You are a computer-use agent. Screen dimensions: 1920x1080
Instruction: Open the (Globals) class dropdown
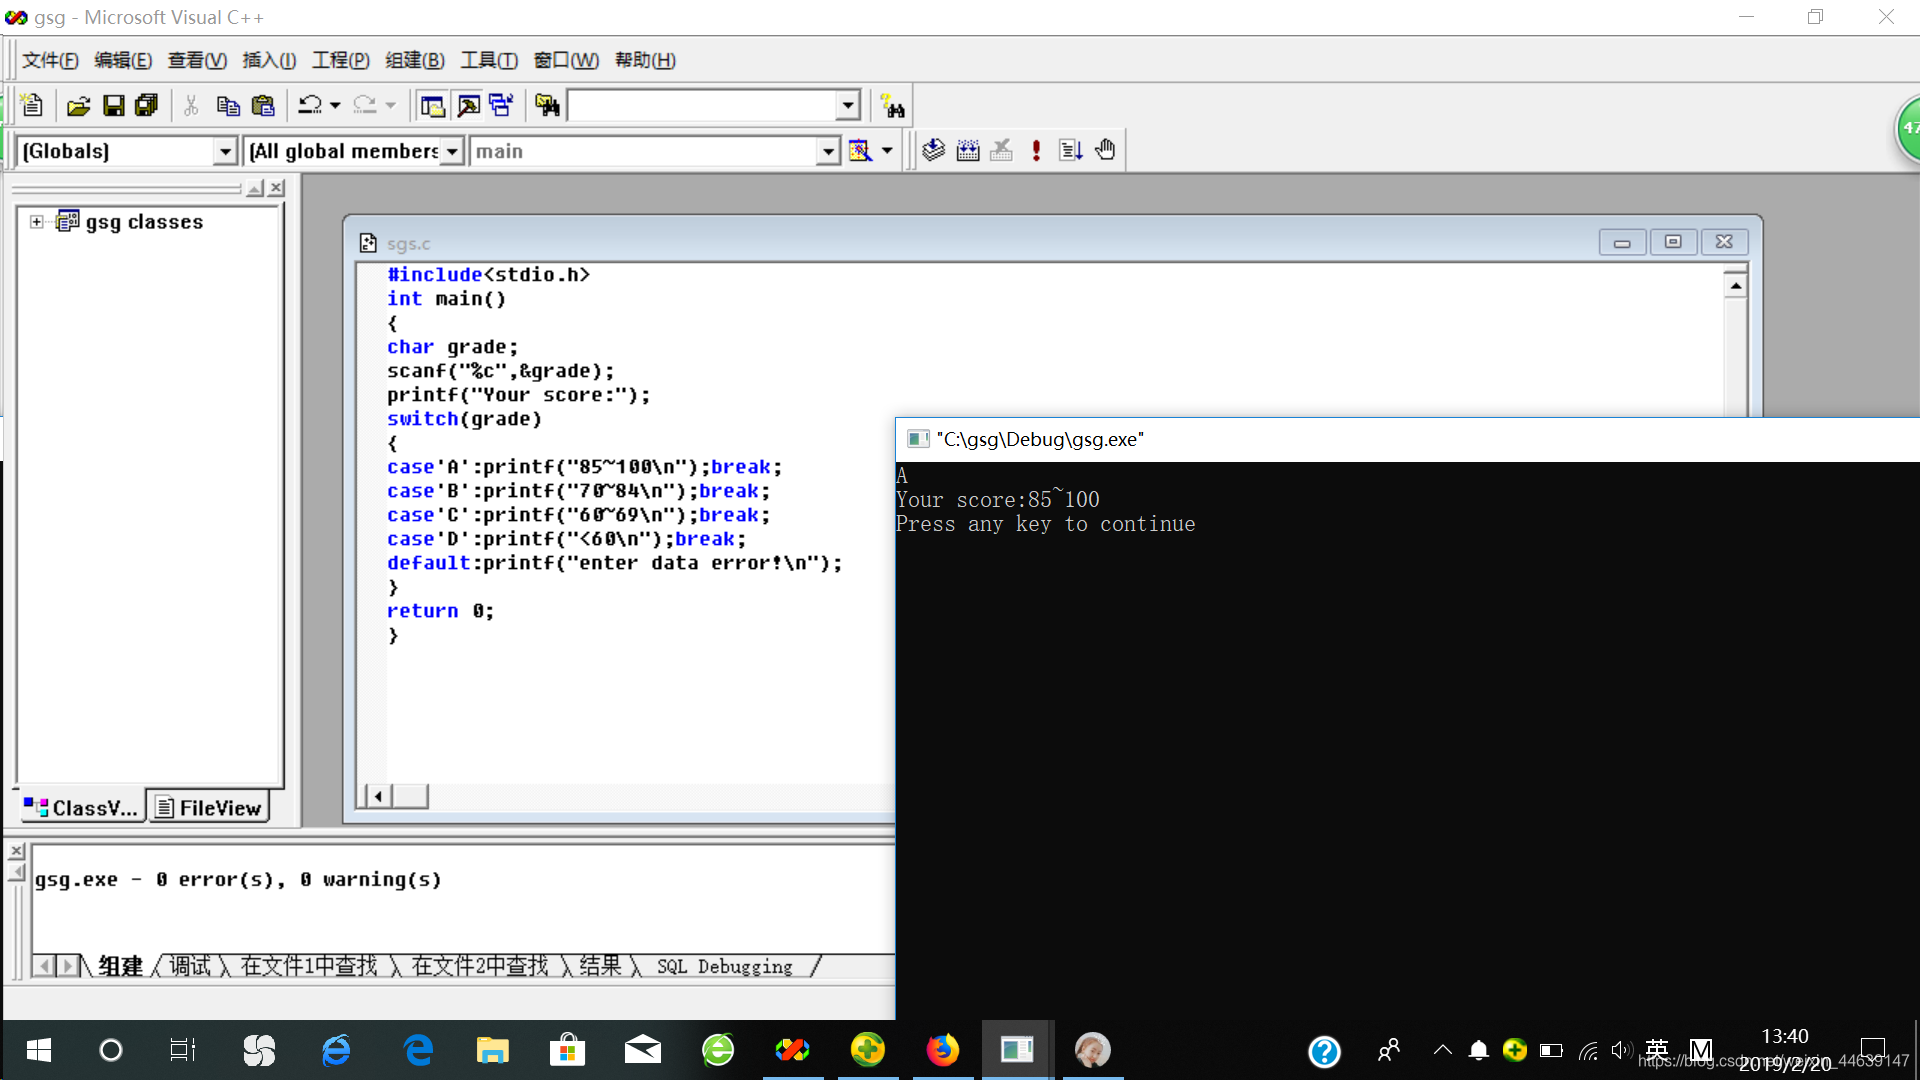tap(226, 151)
